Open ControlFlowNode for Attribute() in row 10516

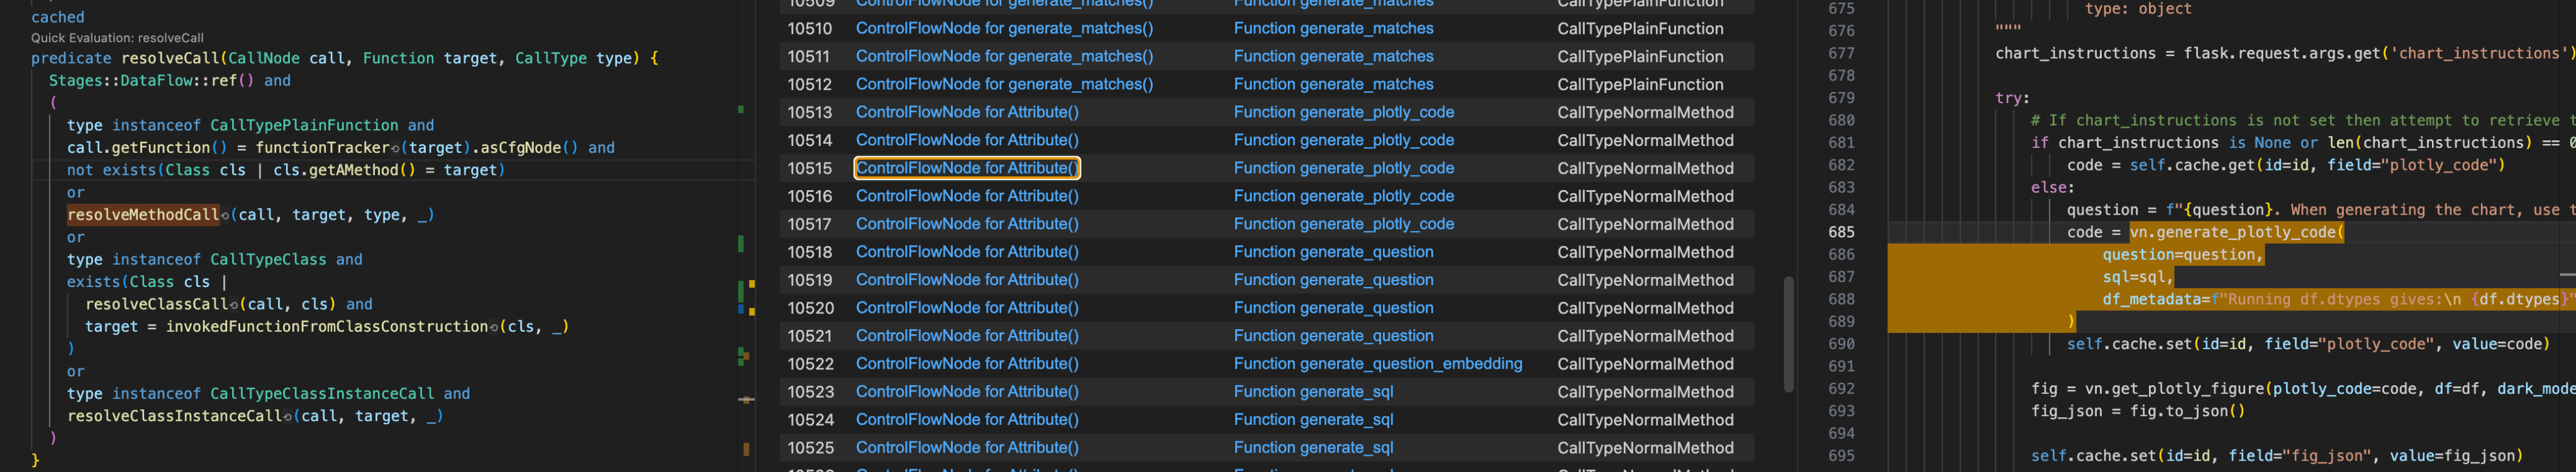[967, 196]
